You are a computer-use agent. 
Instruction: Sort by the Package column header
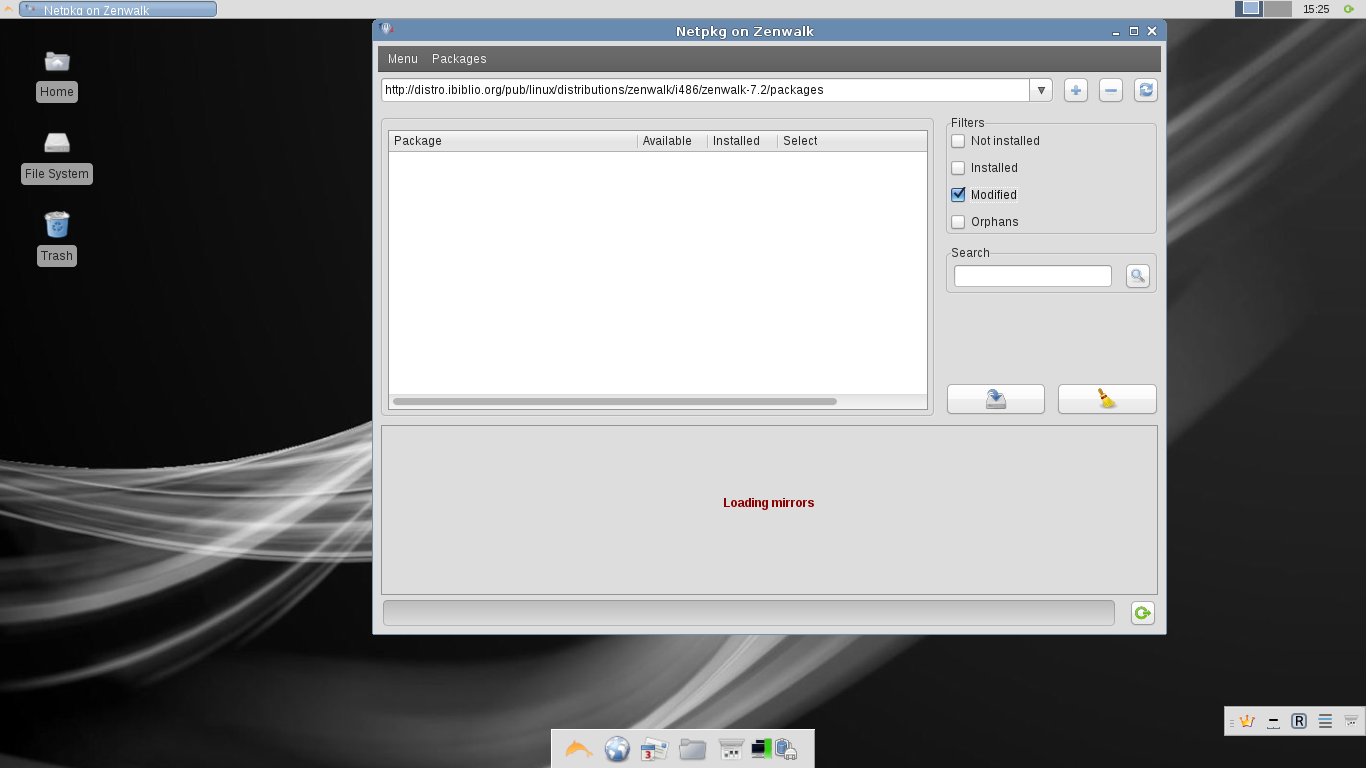(513, 141)
